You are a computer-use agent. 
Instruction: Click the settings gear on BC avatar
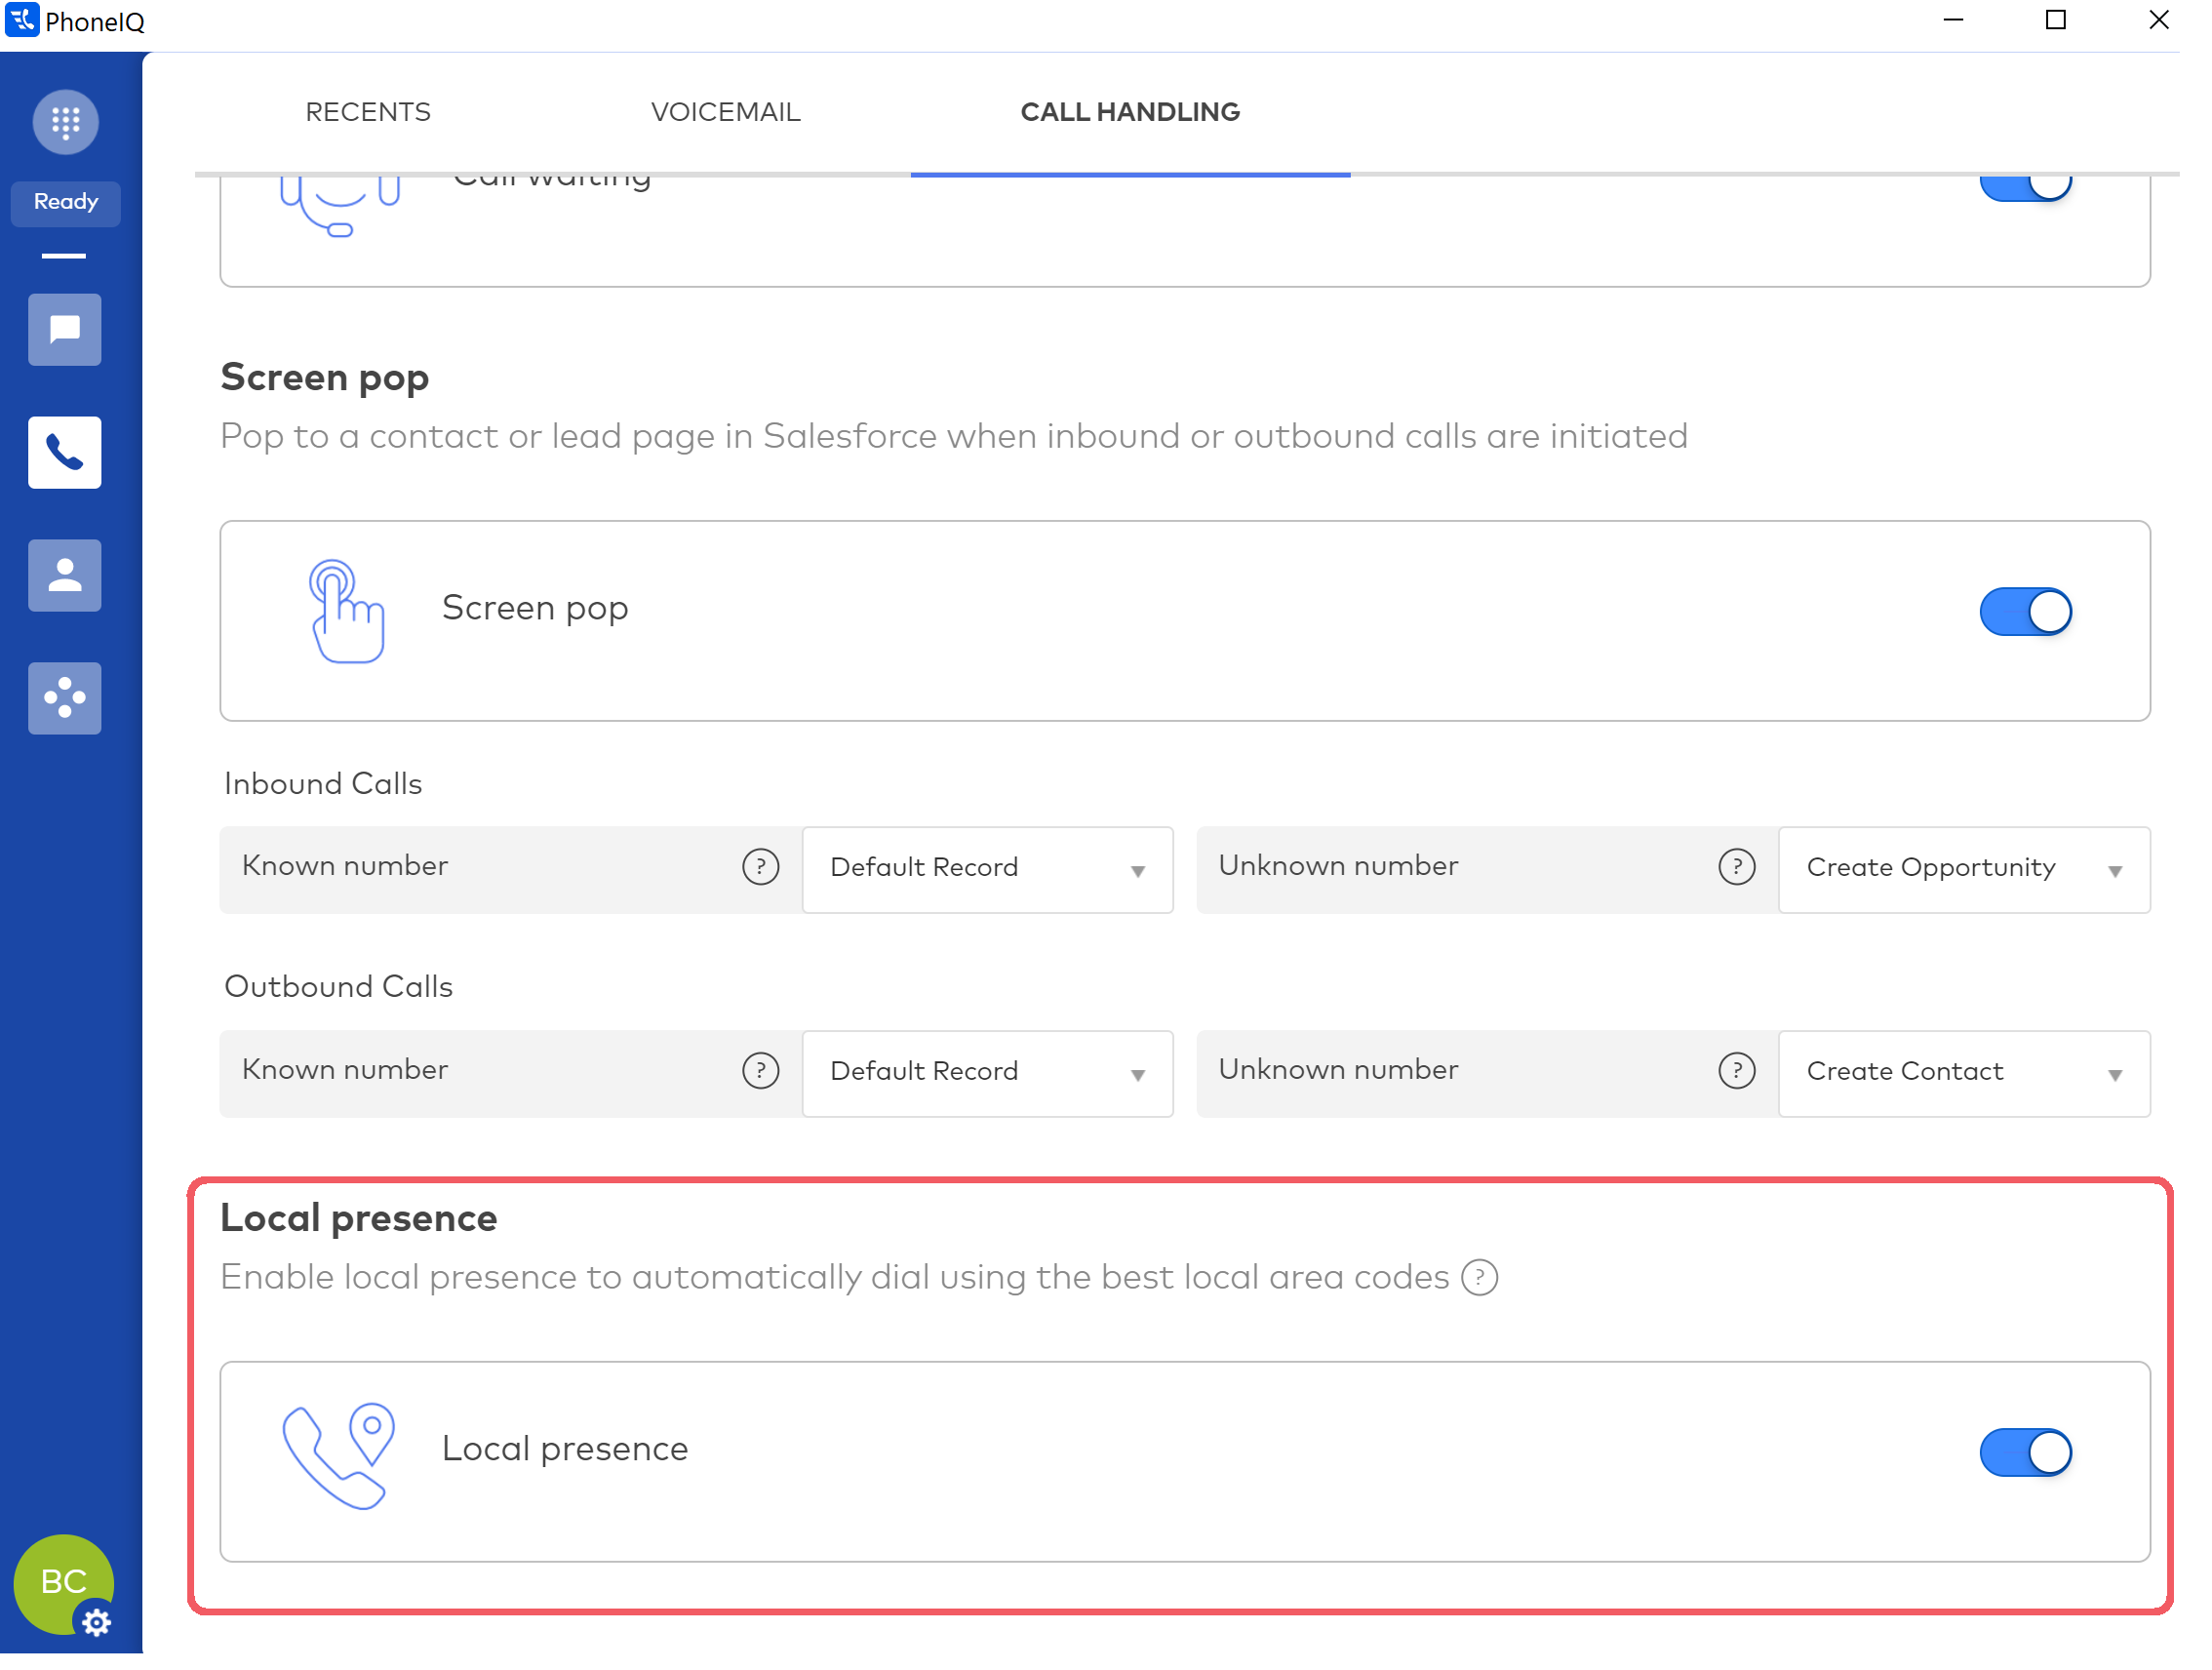(x=96, y=1622)
